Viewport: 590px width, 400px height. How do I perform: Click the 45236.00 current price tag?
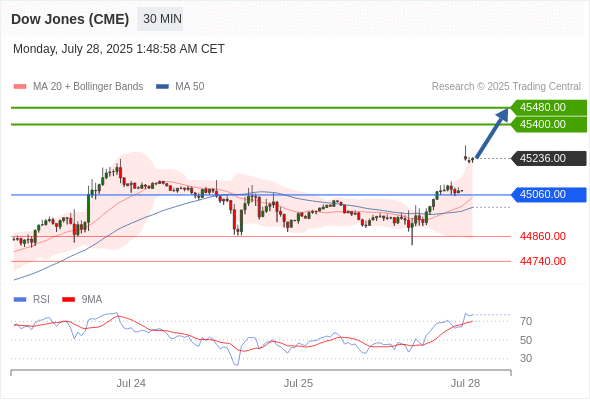548,158
